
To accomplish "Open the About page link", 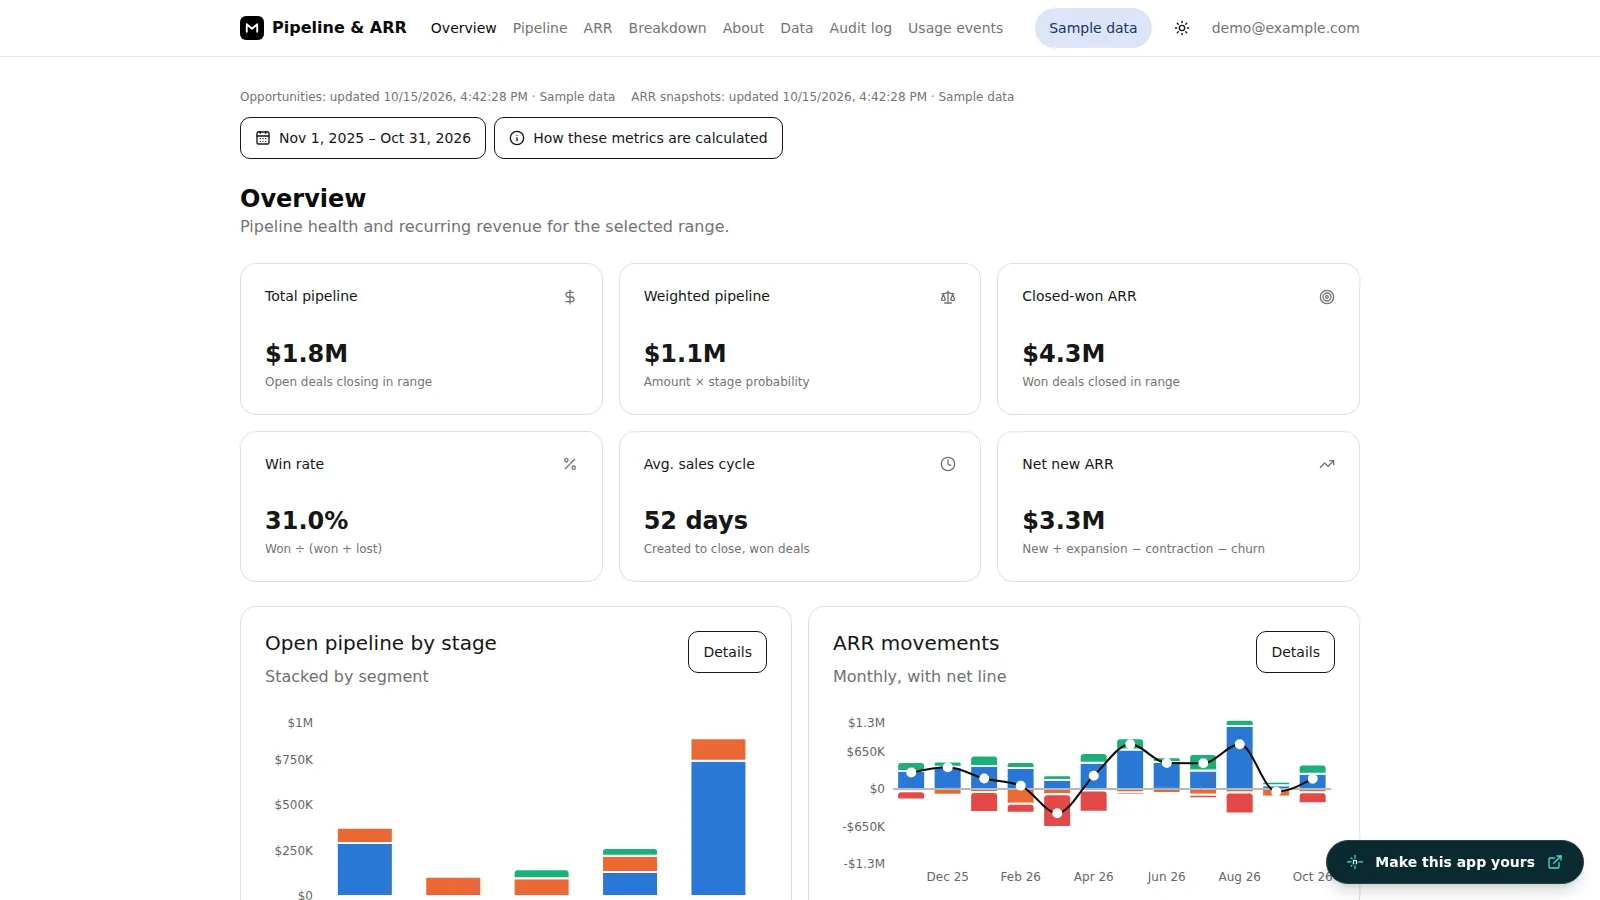I will [x=743, y=28].
